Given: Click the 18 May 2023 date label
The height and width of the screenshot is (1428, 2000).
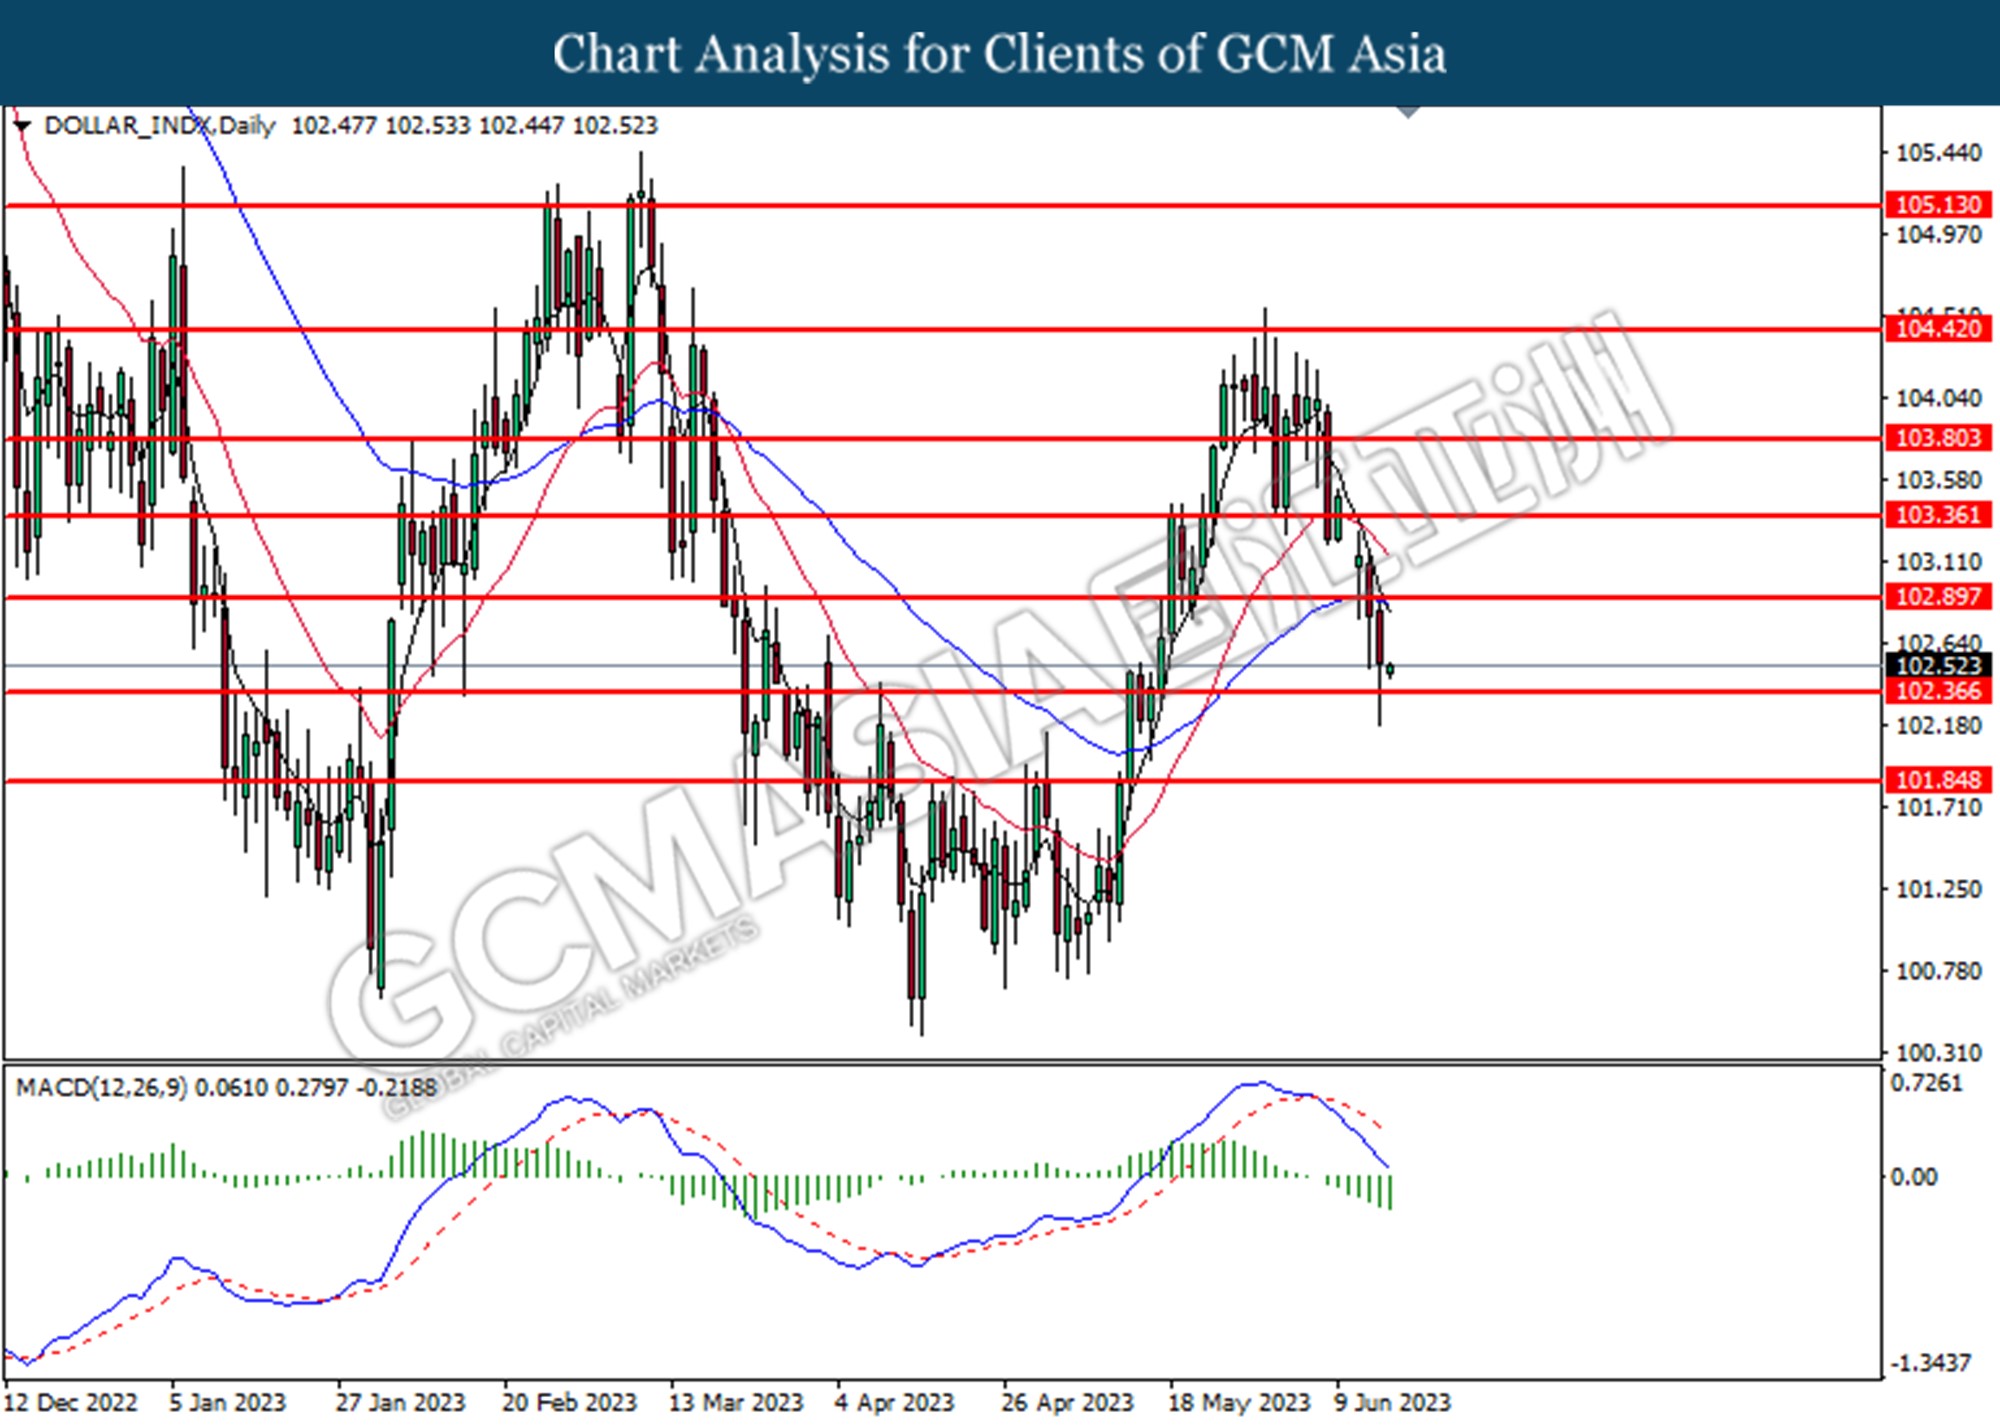Looking at the screenshot, I should (1238, 1402).
